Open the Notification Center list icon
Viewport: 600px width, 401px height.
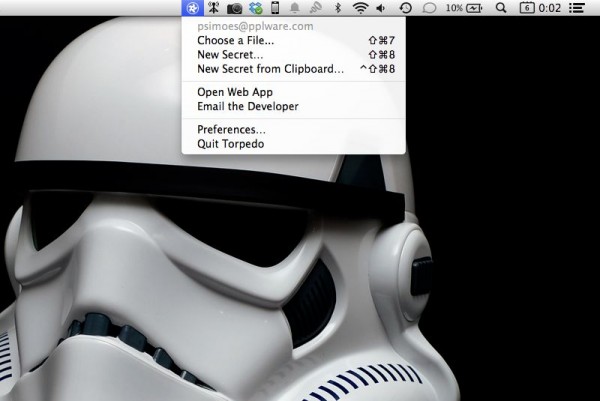pyautogui.click(x=576, y=8)
